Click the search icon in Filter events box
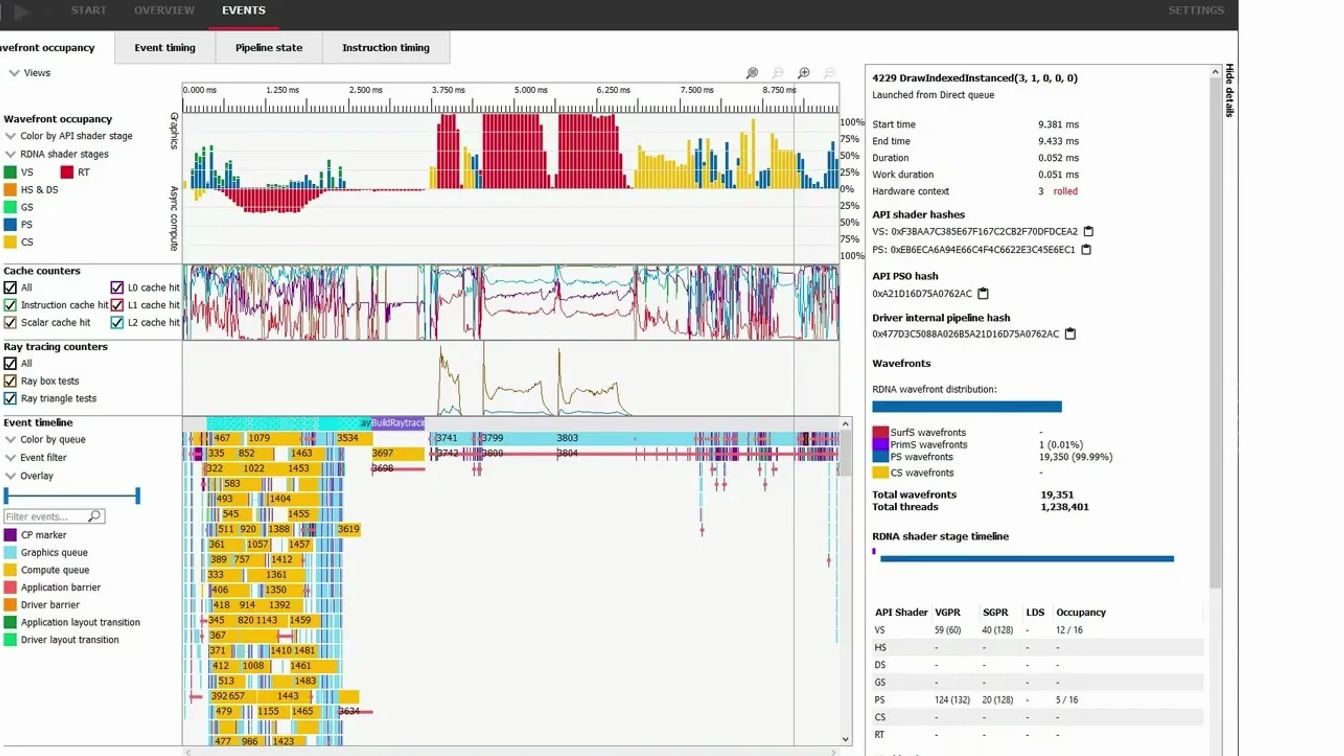 click(94, 516)
